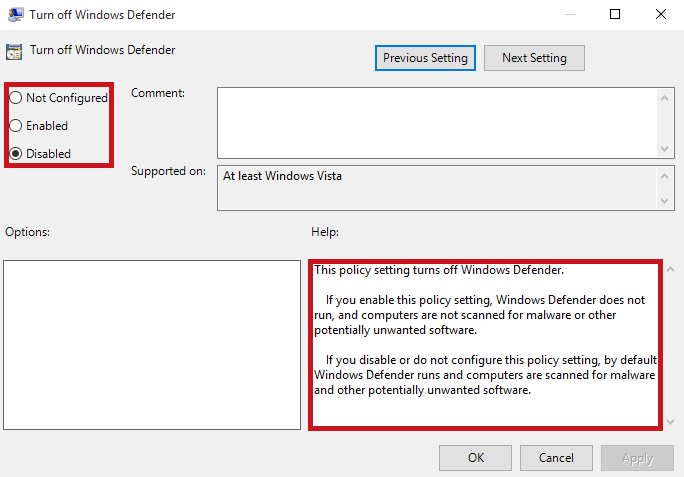Click the Supported on scroll up arrow
The height and width of the screenshot is (477, 684).
666,175
